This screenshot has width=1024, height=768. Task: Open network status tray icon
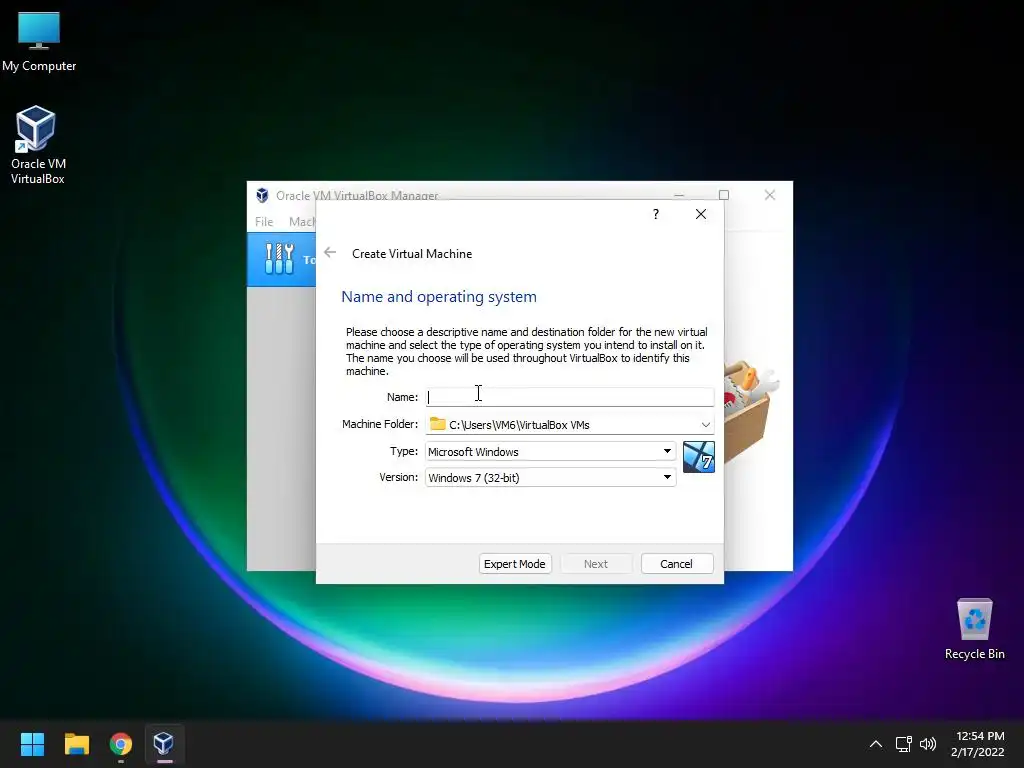click(904, 744)
